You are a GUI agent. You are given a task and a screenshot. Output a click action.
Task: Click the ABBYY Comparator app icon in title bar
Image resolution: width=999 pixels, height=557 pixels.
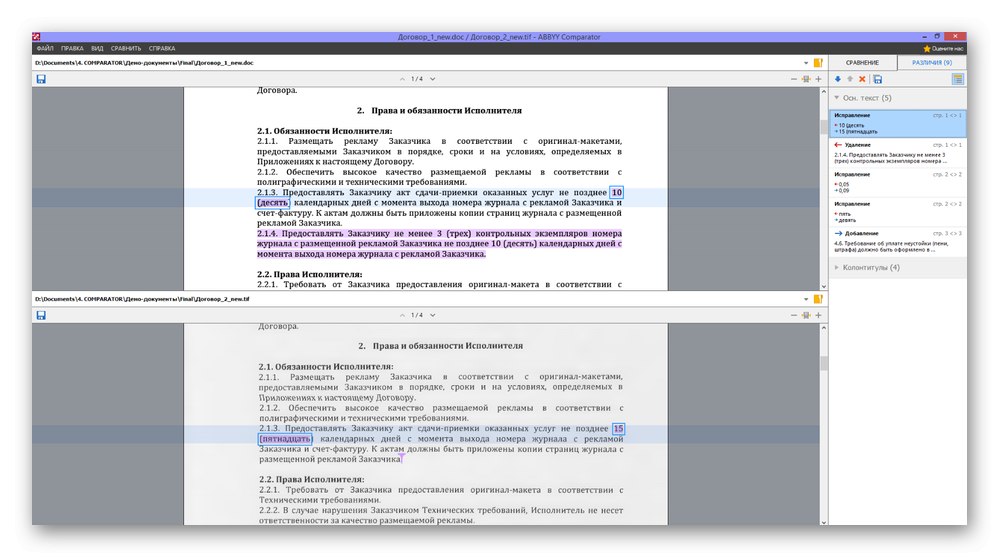point(36,37)
